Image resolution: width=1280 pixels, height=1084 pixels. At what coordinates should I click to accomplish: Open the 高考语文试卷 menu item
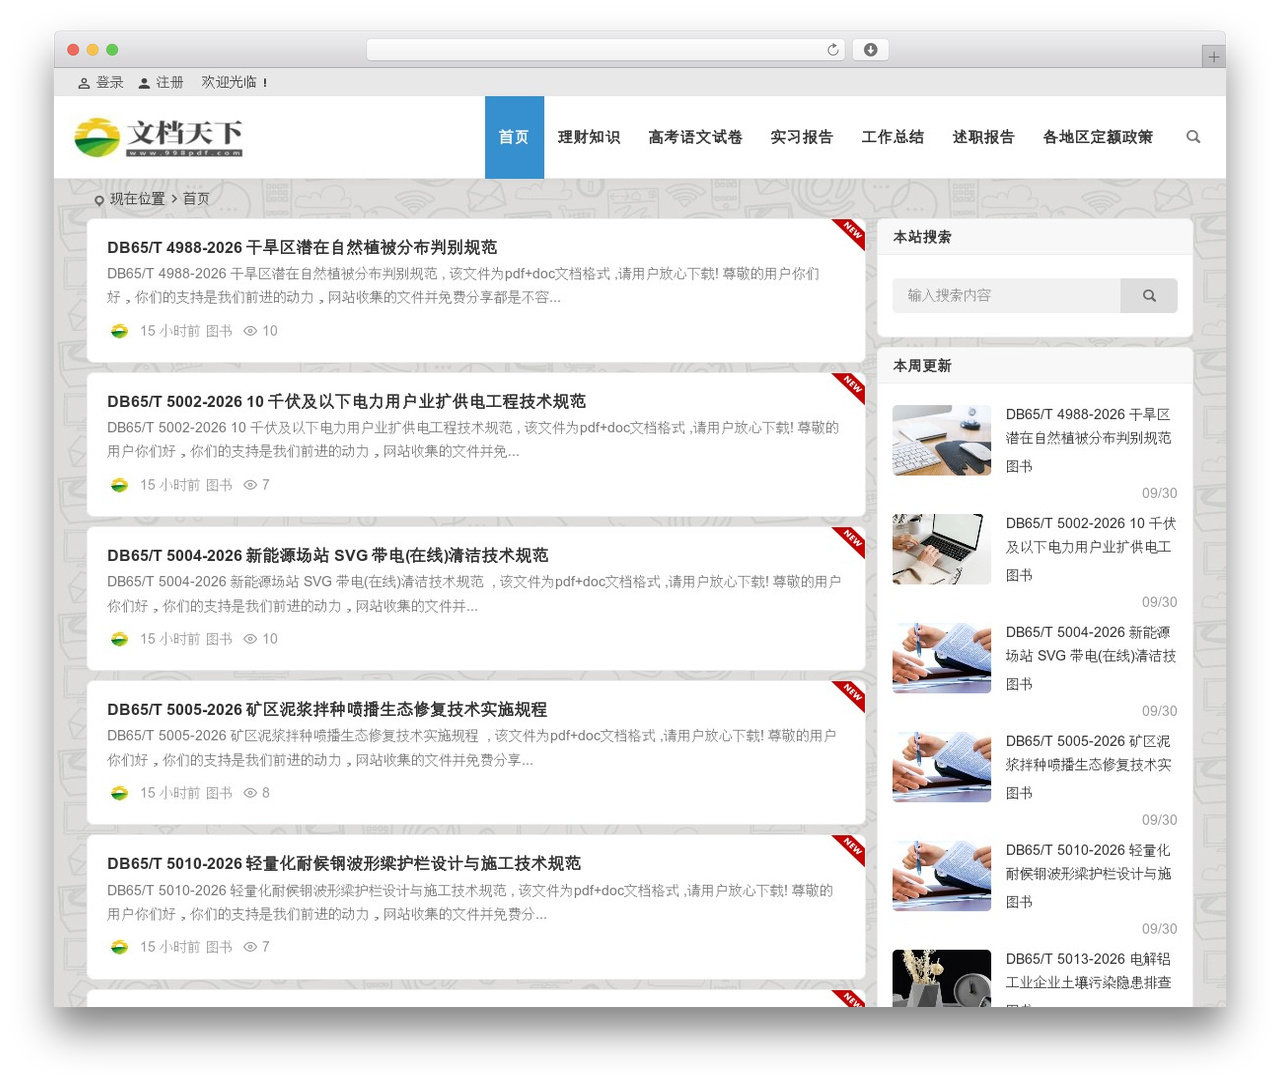click(695, 137)
